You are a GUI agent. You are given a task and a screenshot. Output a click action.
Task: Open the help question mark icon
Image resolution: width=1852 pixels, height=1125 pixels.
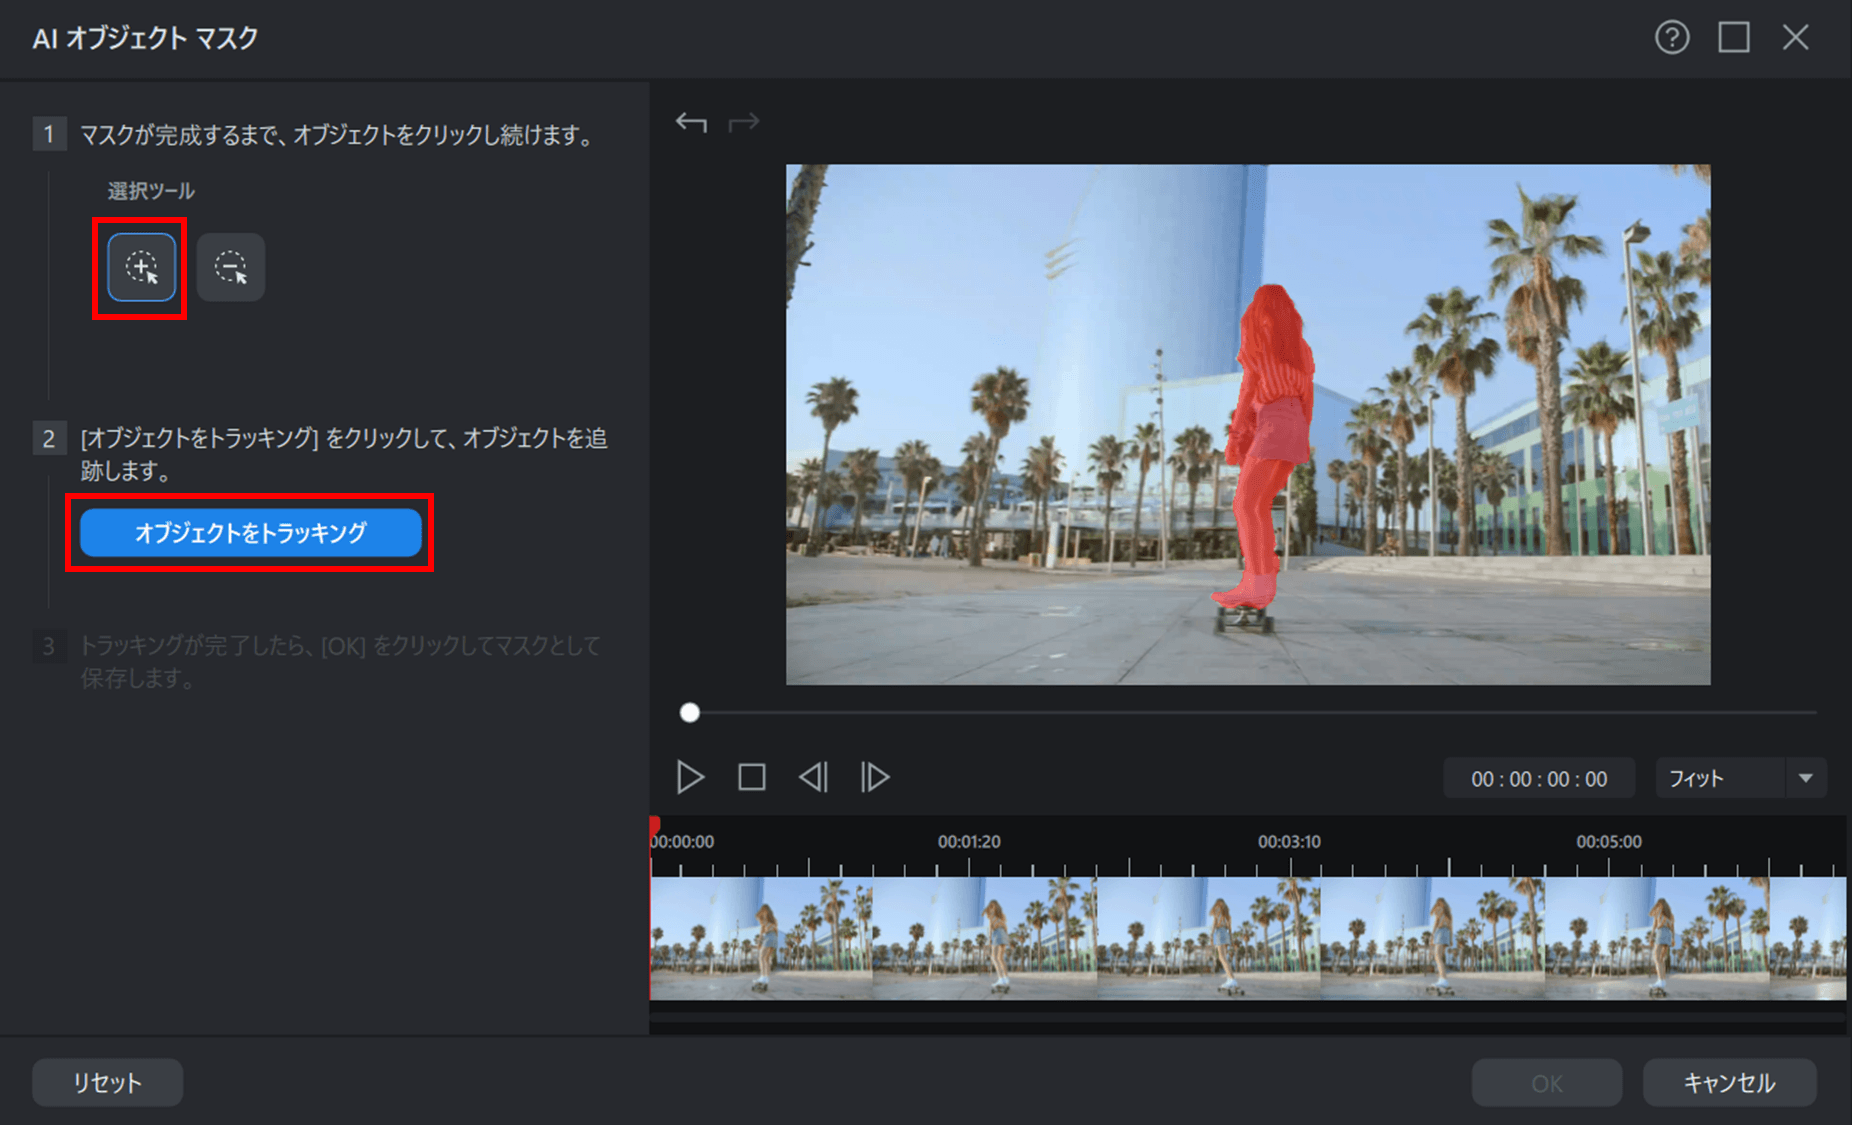pos(1671,38)
